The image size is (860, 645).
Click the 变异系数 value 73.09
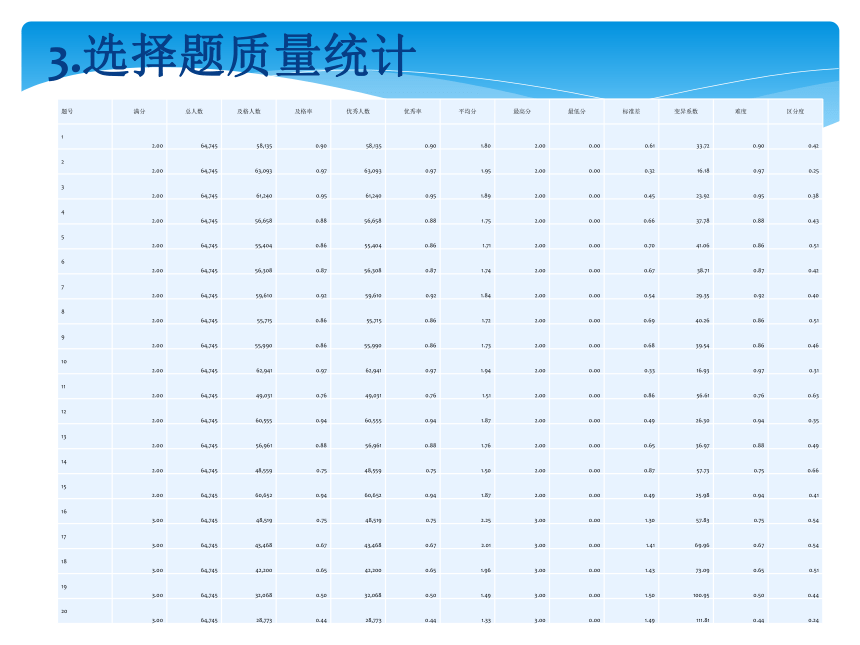[703, 571]
